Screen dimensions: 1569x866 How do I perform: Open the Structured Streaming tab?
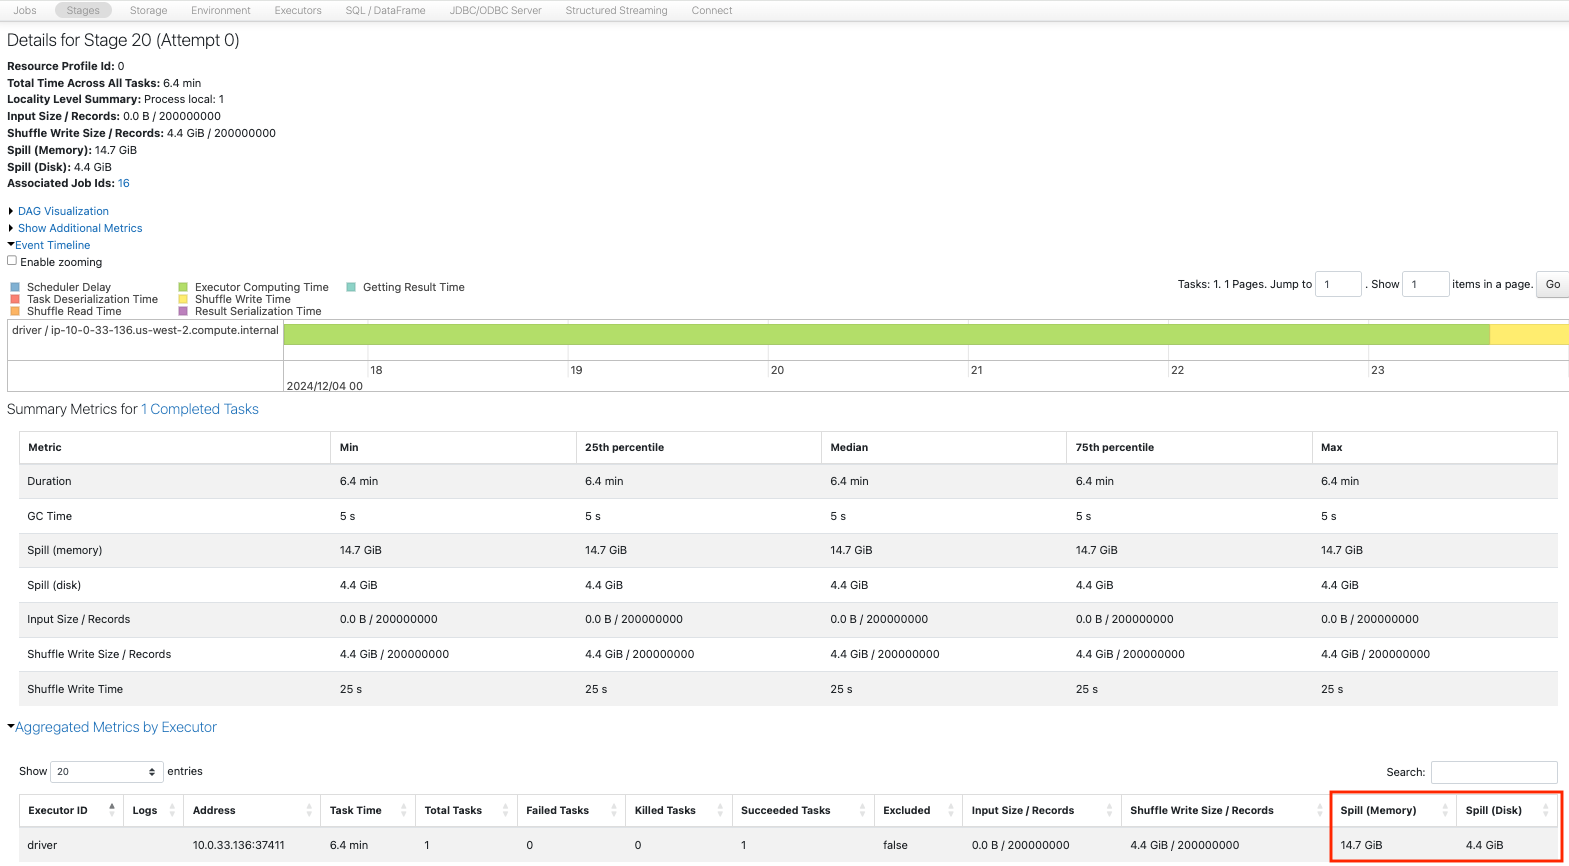(616, 10)
